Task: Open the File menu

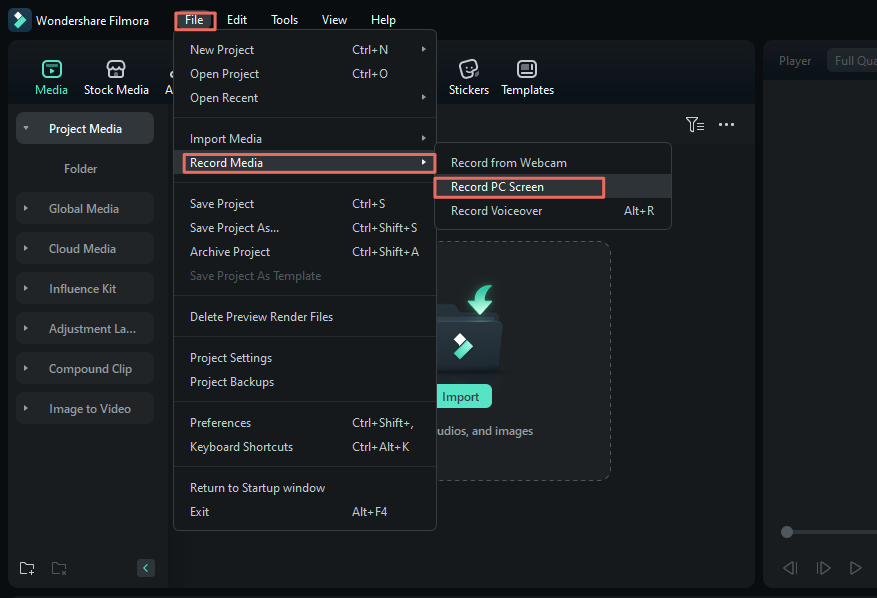Action: pyautogui.click(x=195, y=20)
